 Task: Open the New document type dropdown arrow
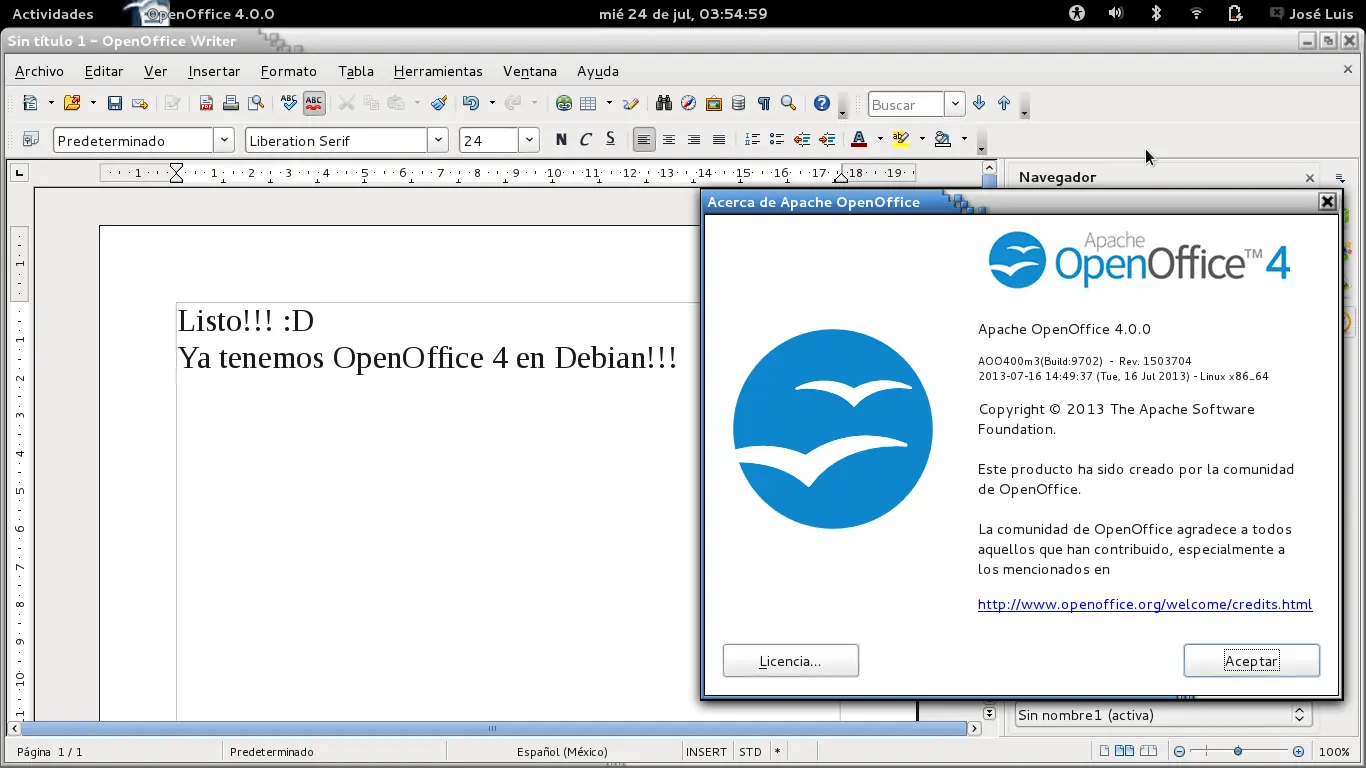click(51, 103)
